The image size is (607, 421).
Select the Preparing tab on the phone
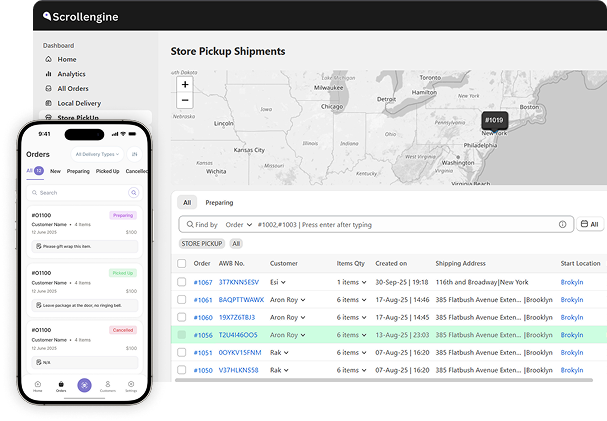[78, 171]
